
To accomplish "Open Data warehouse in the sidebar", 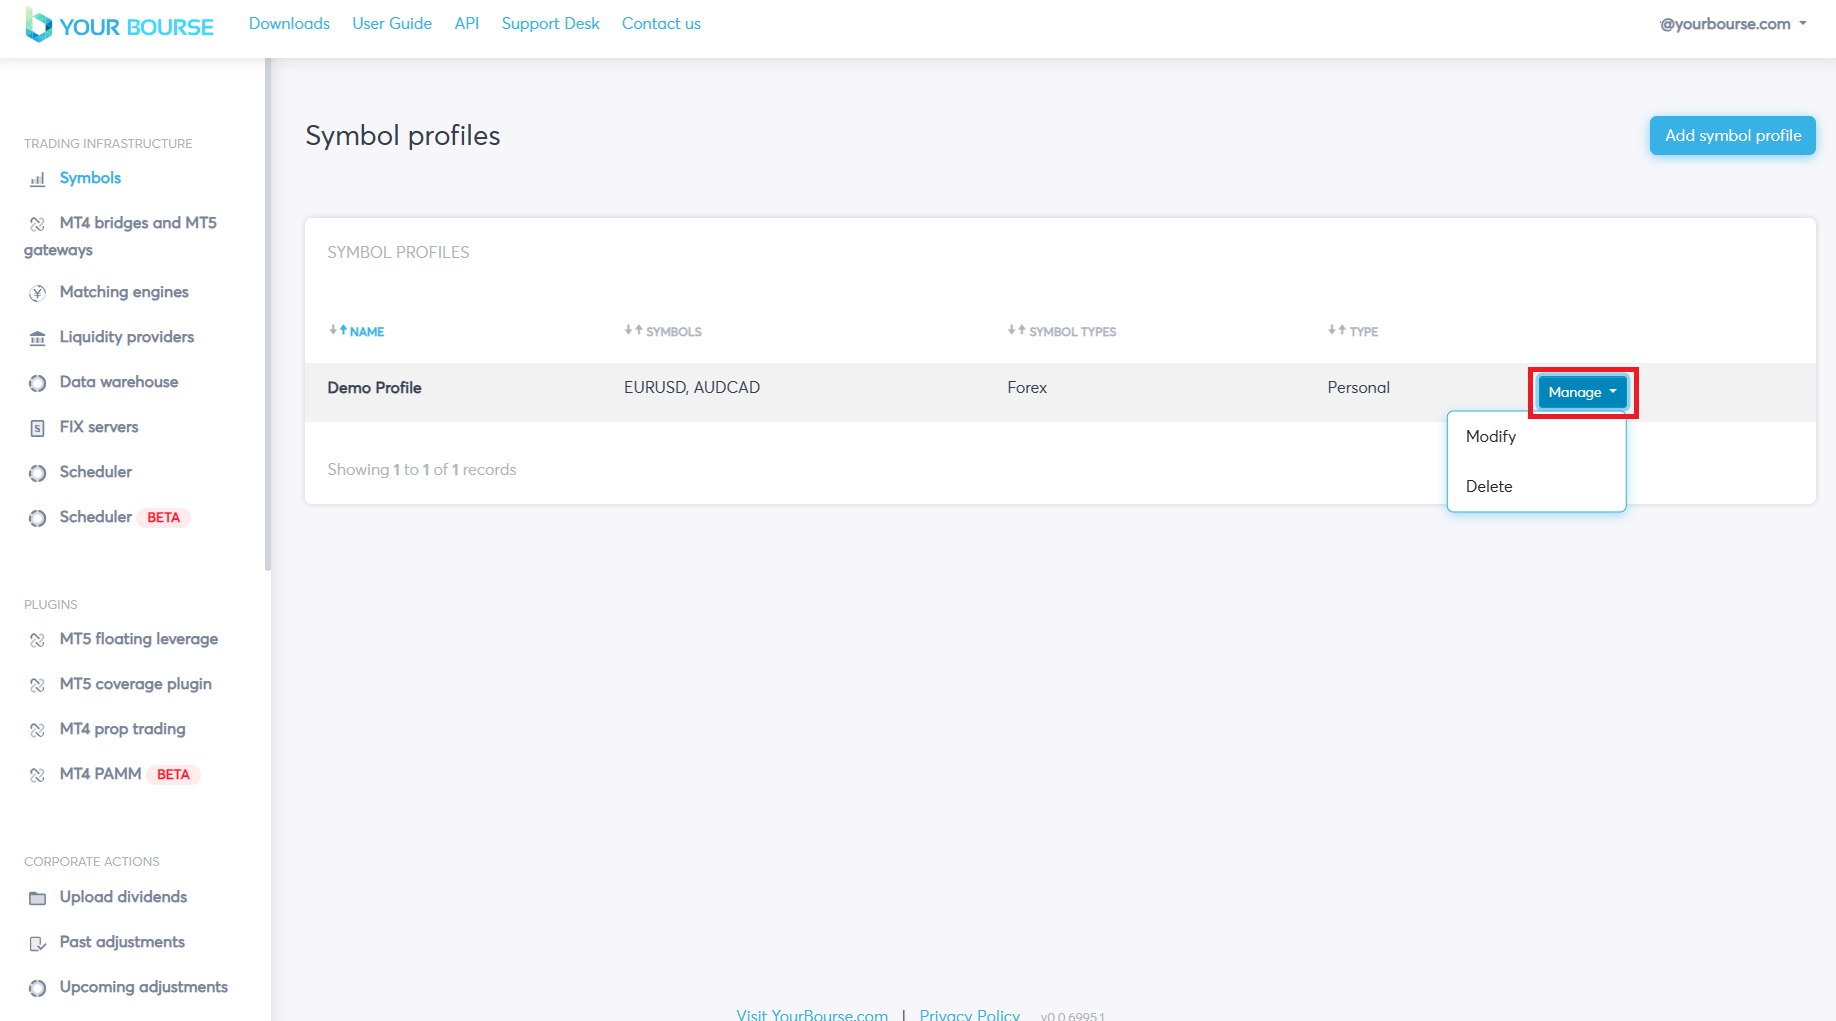I will click(119, 382).
